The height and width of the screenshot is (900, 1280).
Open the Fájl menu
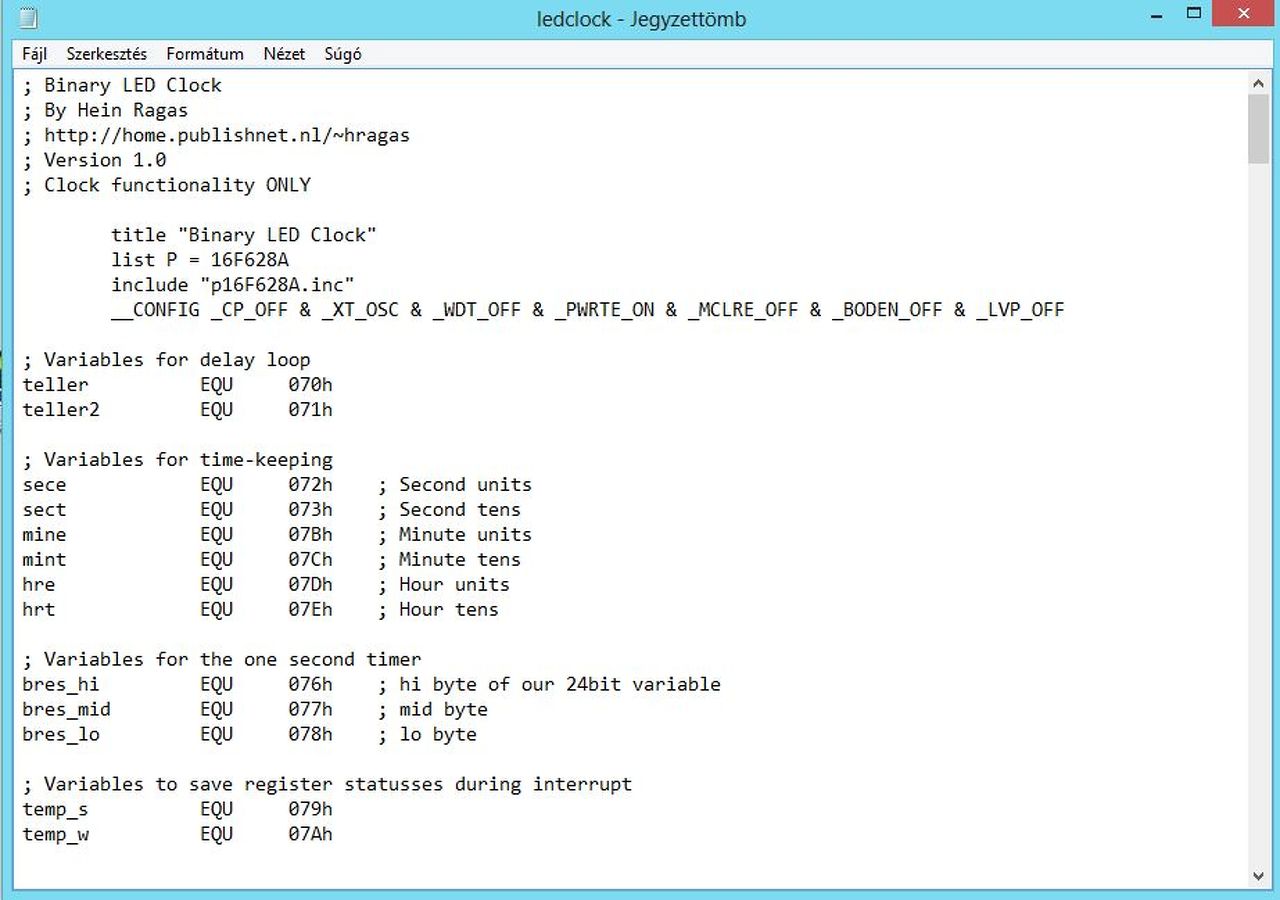35,54
